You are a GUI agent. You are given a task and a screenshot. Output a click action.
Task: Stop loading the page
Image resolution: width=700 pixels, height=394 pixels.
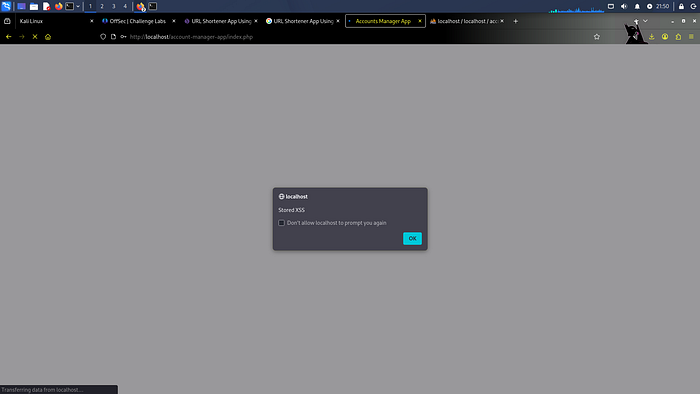[x=35, y=37]
